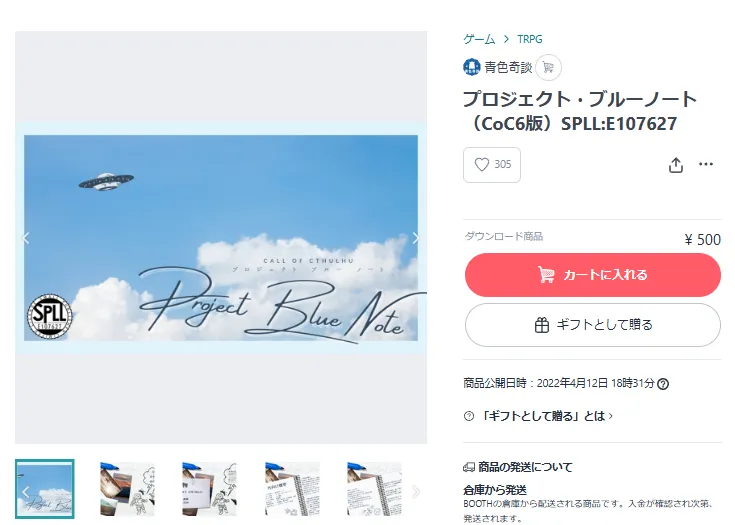Image resolution: width=735 pixels, height=525 pixels.
Task: Click the ギフトとして贈る gift button
Action: (592, 325)
